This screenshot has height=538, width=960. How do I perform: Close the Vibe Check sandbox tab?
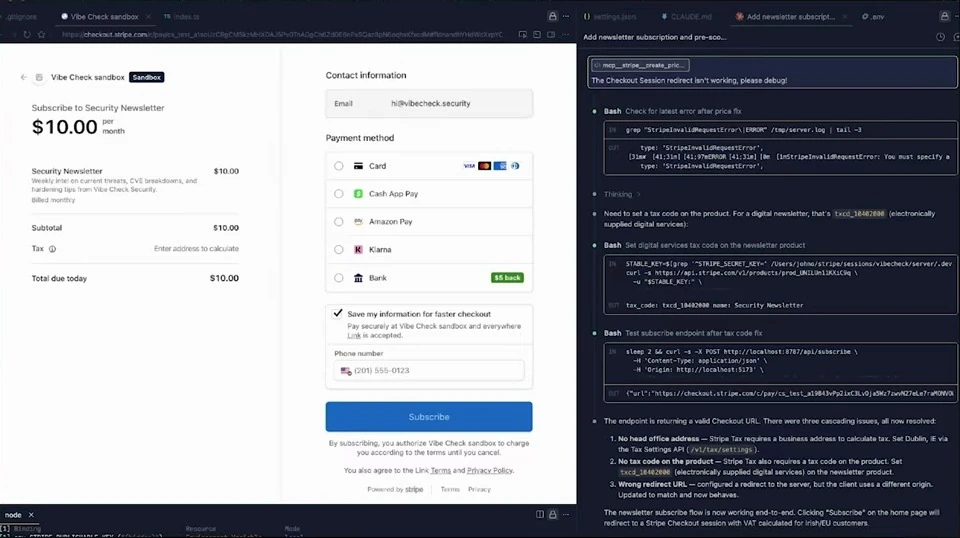coord(148,17)
